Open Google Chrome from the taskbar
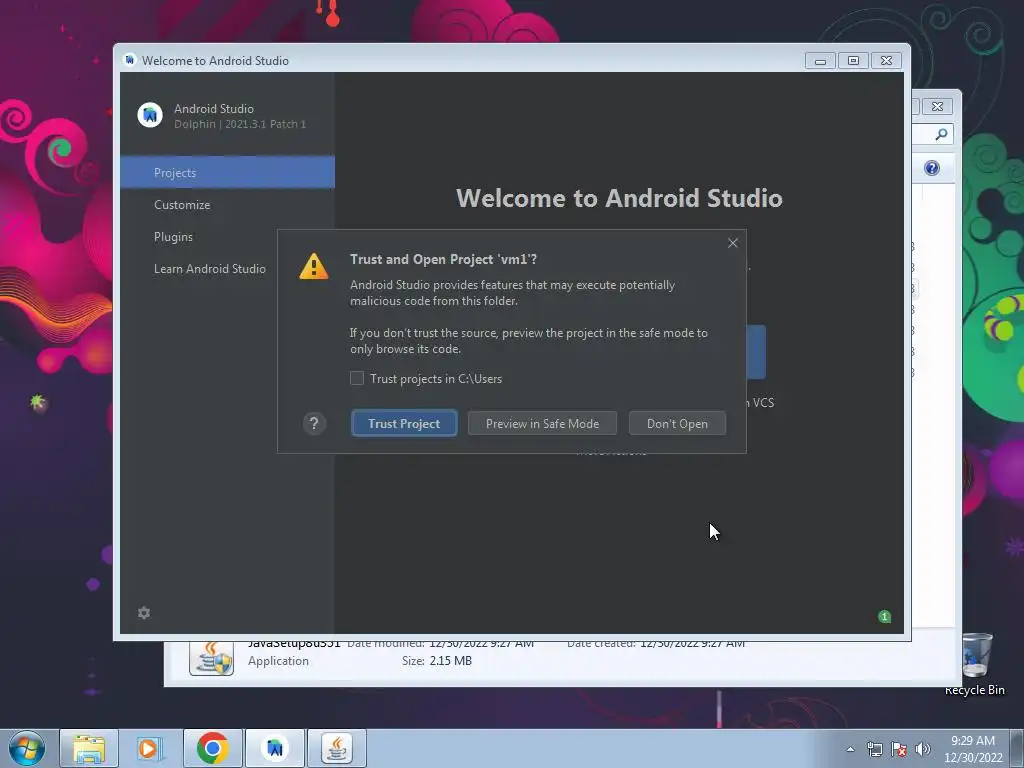 coord(212,748)
